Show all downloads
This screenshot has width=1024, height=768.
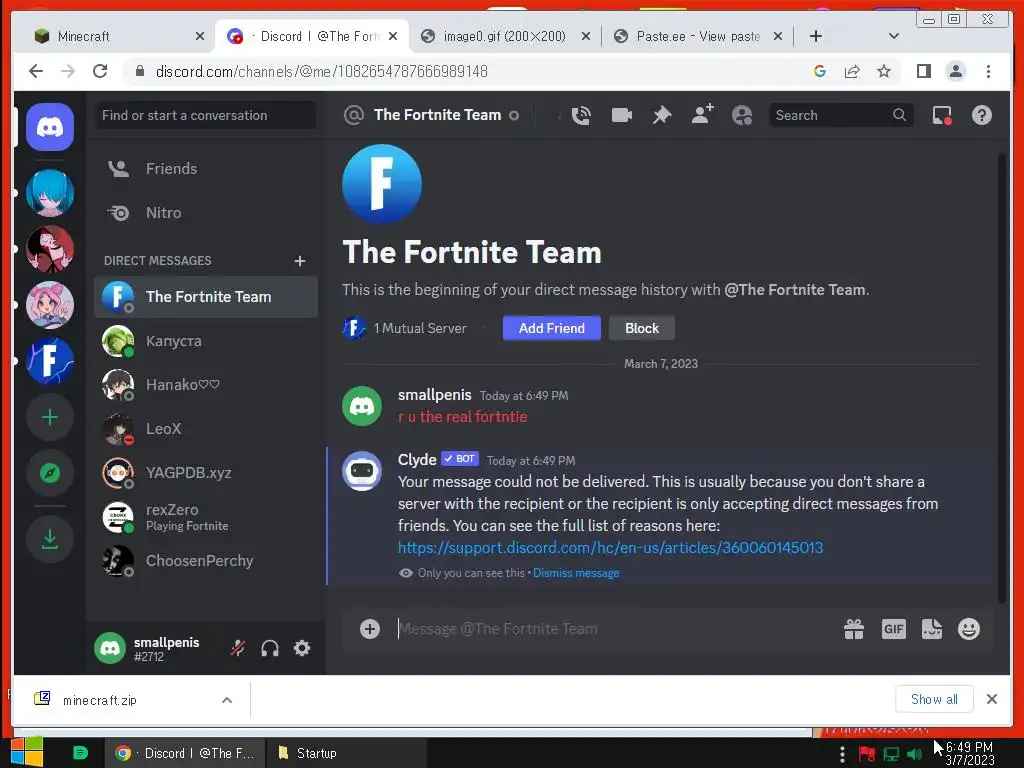pyautogui.click(x=934, y=699)
